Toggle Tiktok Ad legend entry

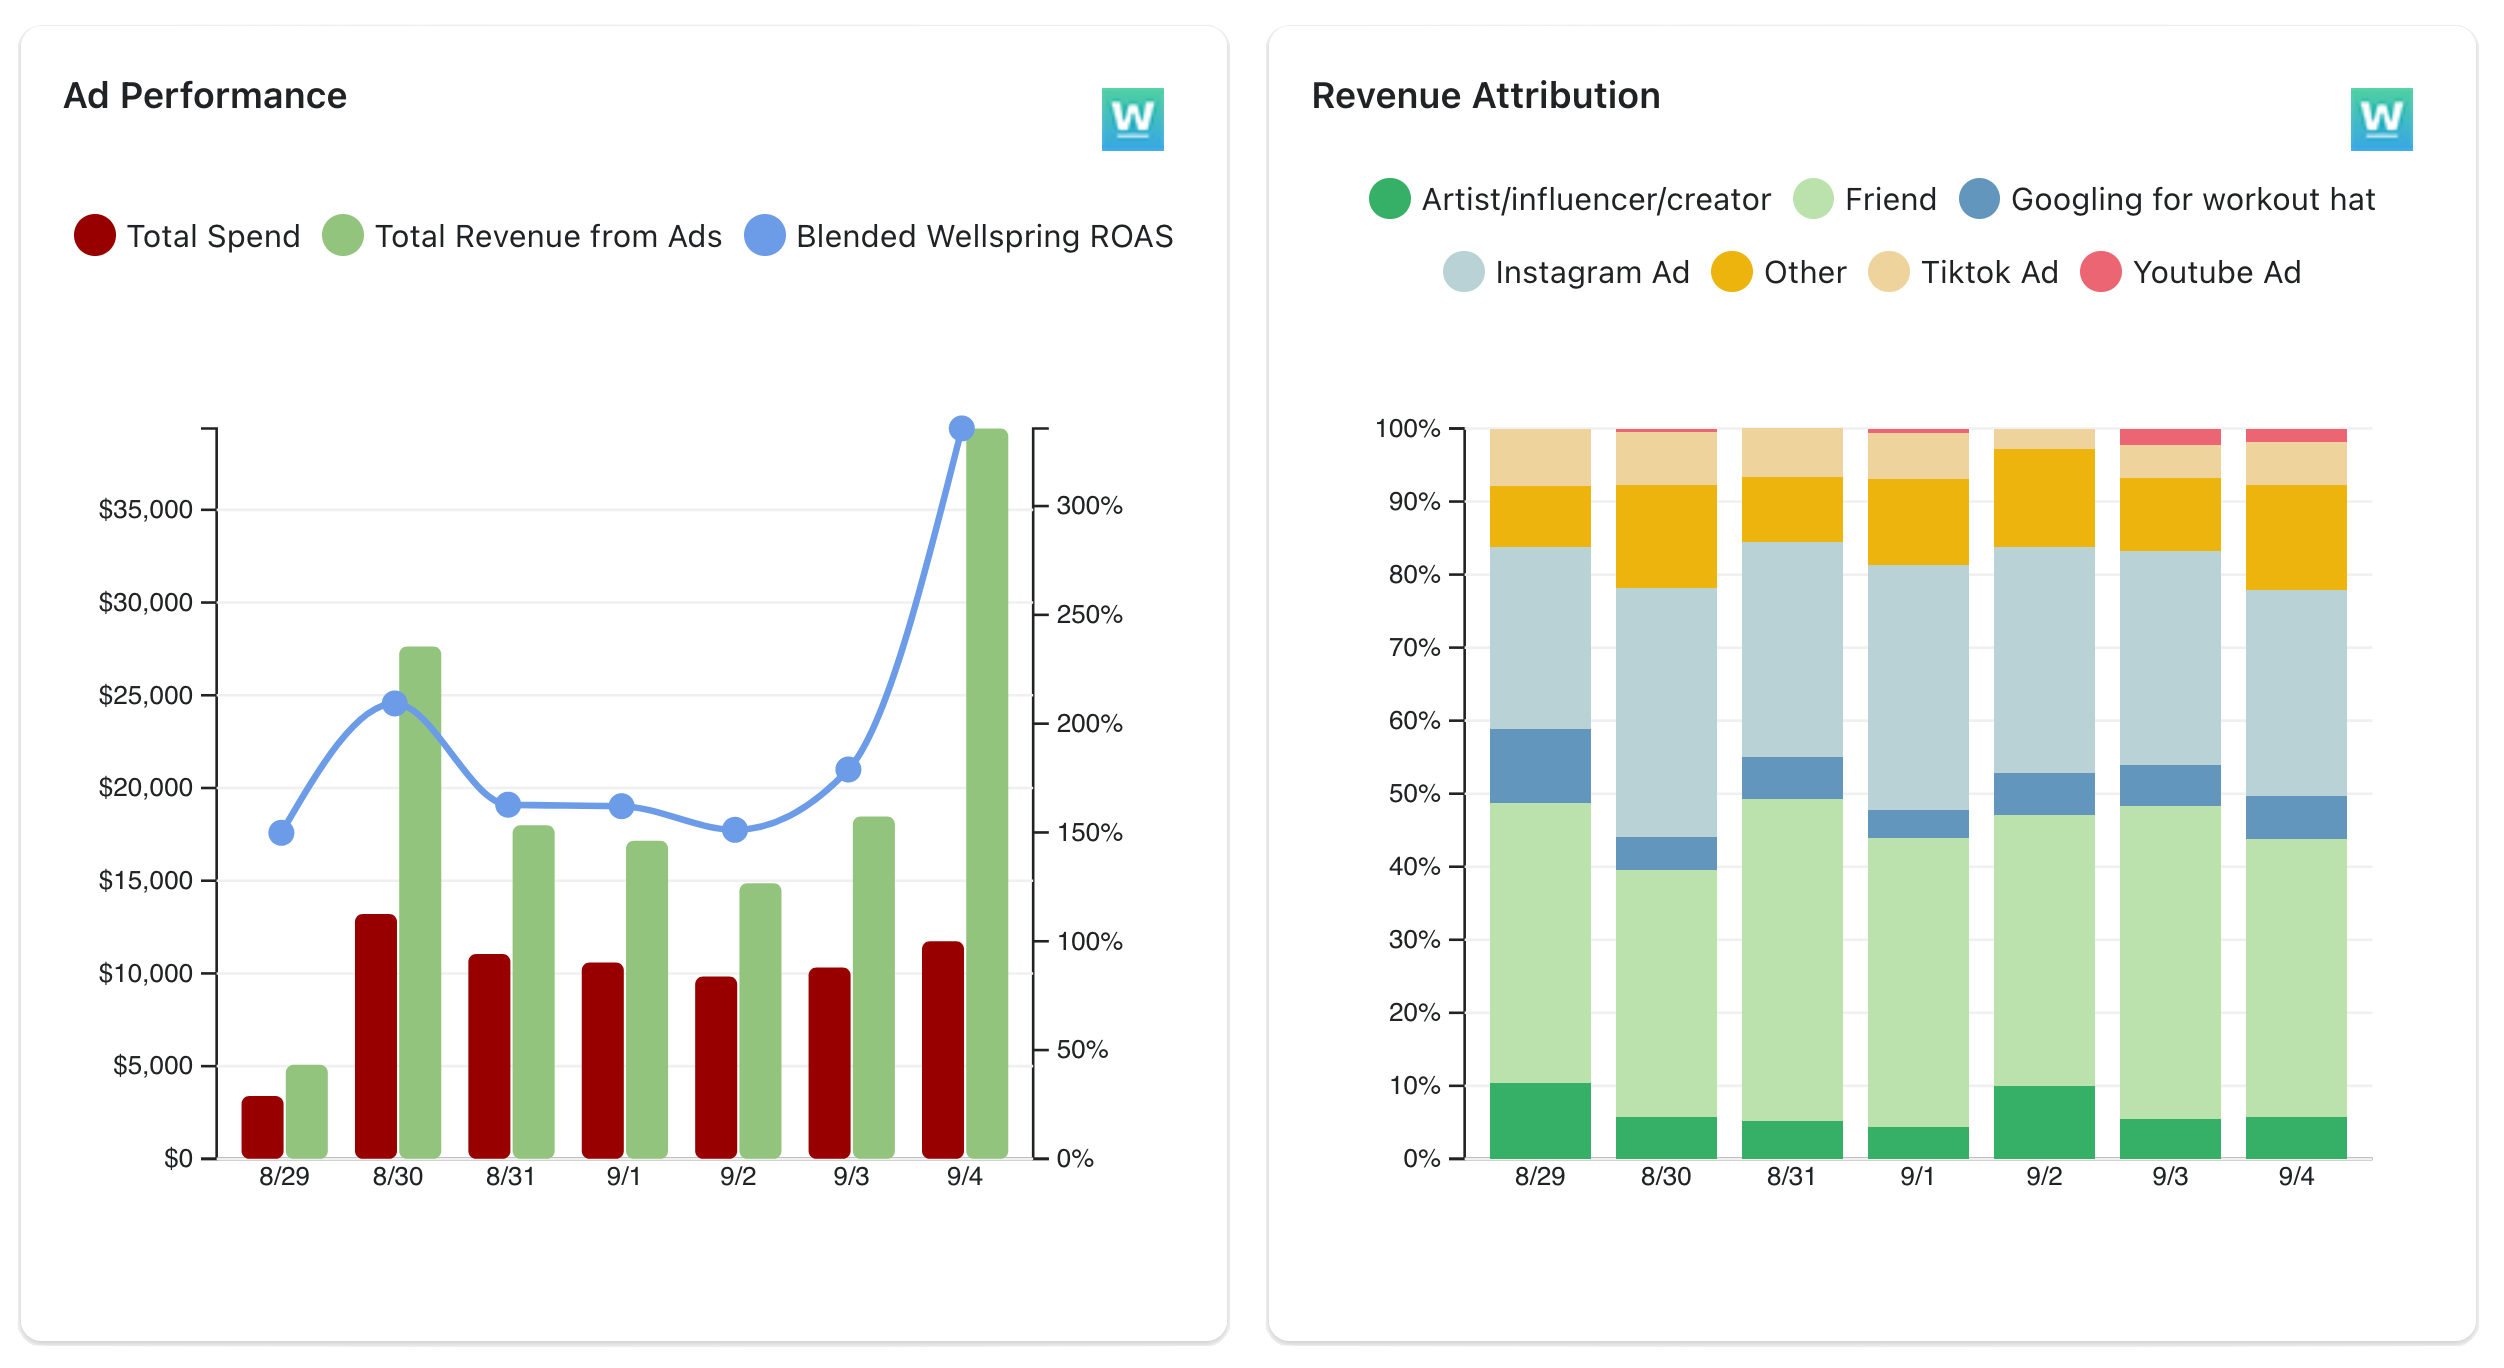(1963, 272)
